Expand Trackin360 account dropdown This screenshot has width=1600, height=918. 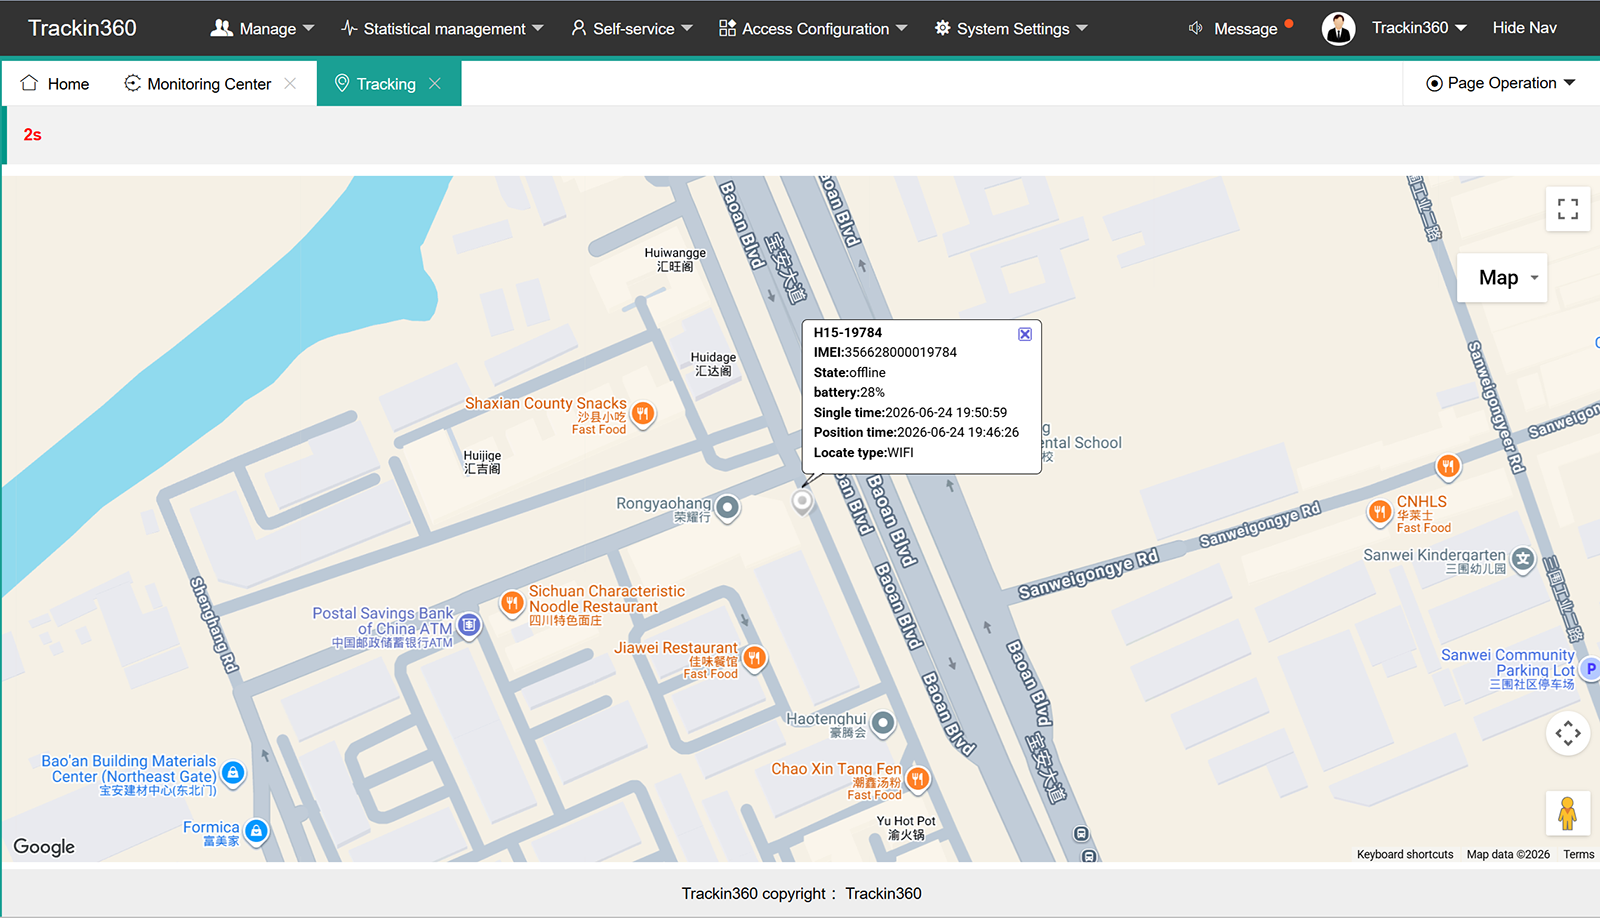point(1419,28)
